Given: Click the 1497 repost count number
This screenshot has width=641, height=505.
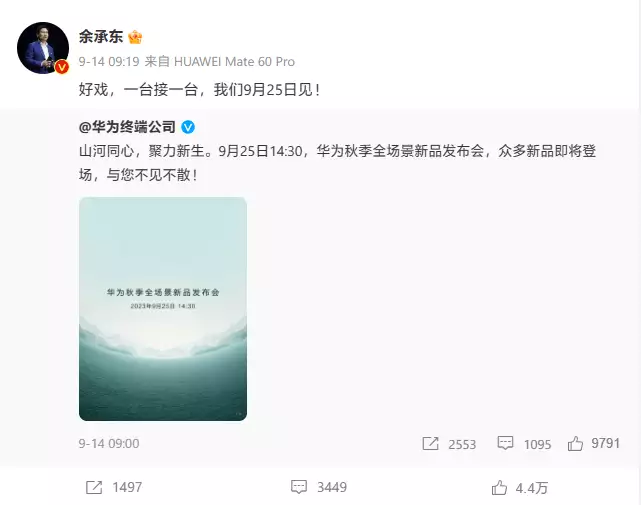Looking at the screenshot, I should (x=127, y=487).
